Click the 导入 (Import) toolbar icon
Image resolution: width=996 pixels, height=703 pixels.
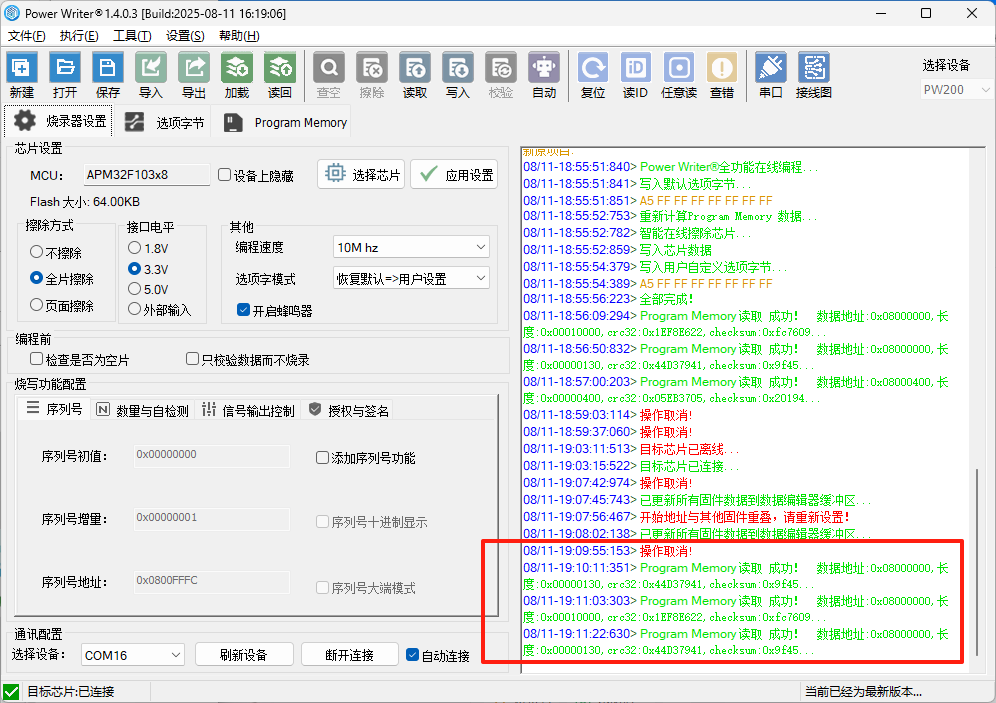coord(151,76)
